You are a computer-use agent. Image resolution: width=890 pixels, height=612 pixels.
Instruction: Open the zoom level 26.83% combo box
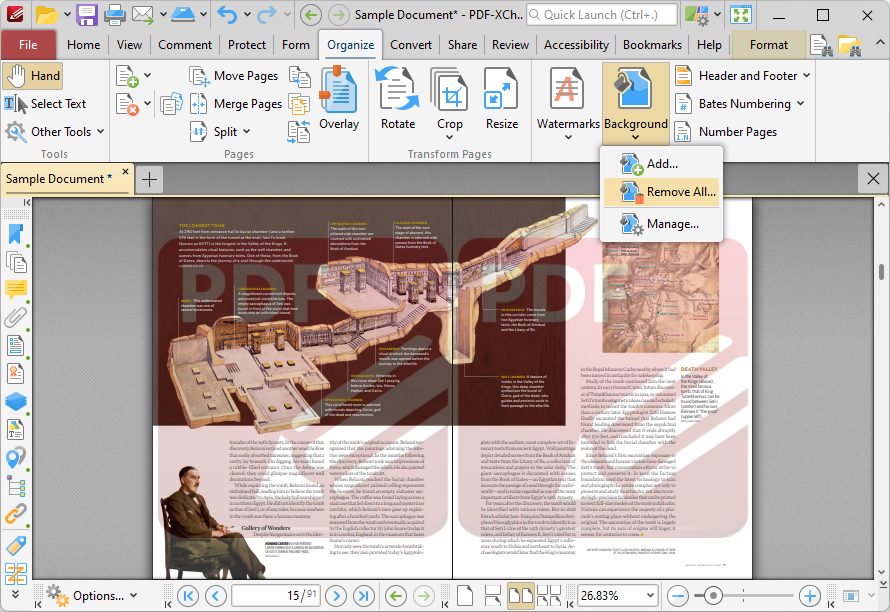pyautogui.click(x=618, y=596)
